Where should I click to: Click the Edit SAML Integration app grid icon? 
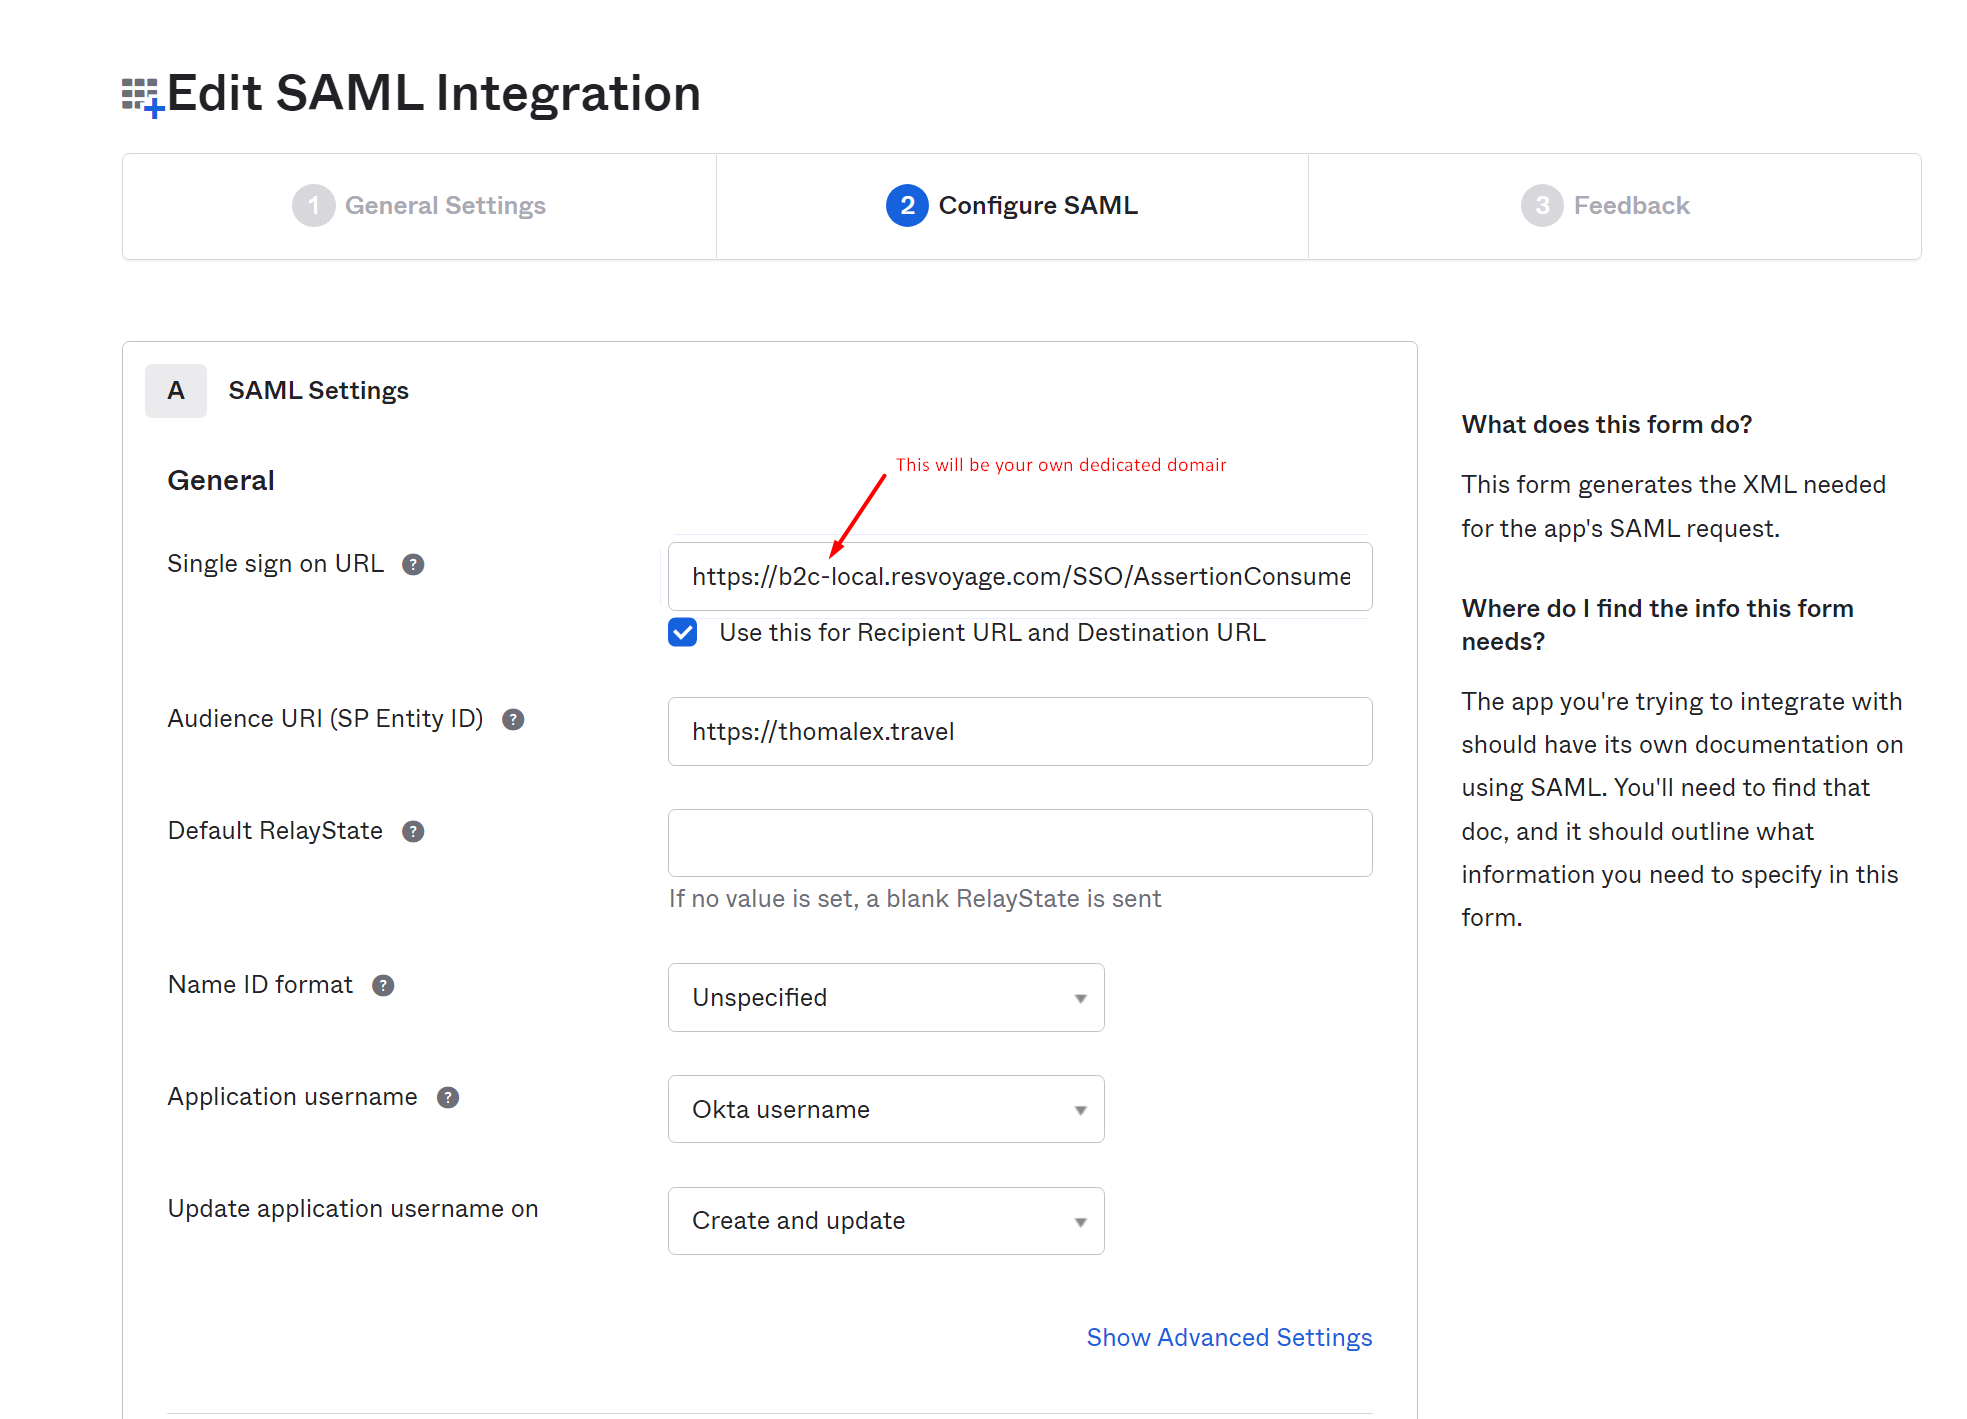coord(141,96)
